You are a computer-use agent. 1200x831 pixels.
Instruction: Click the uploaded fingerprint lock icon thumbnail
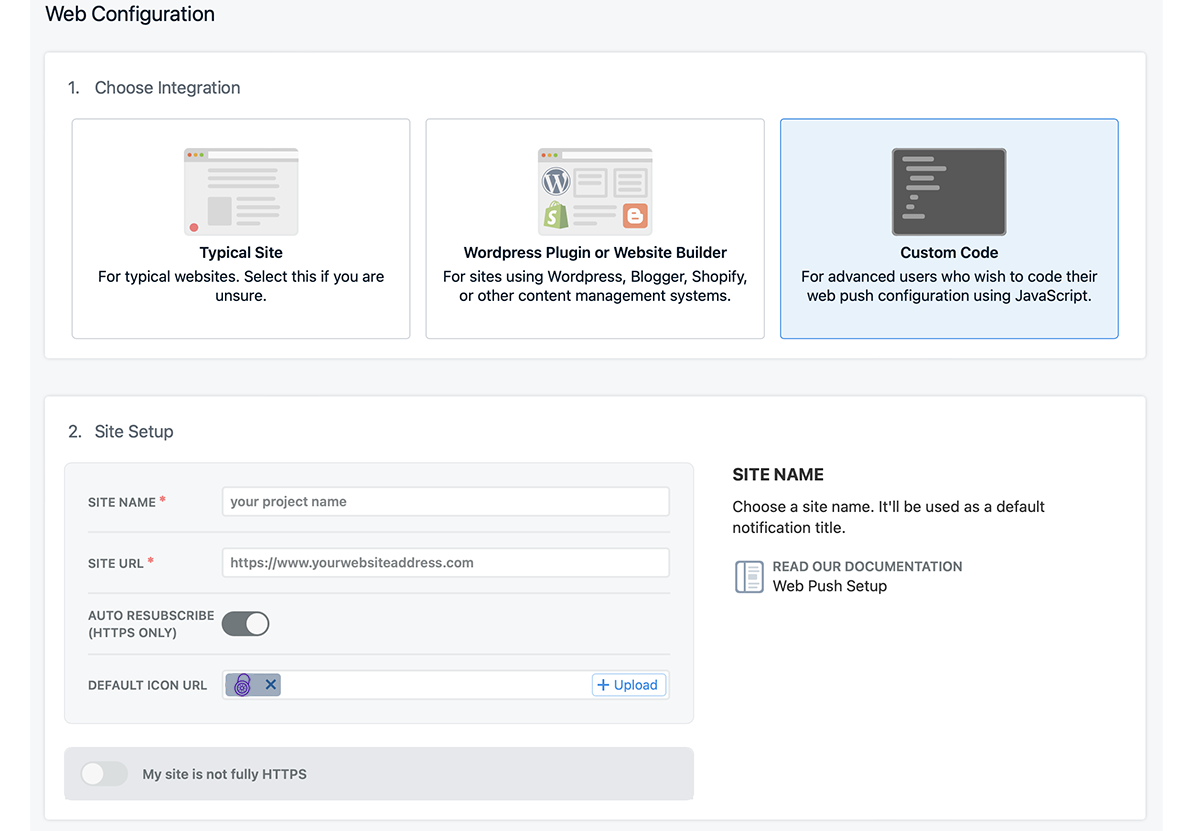(243, 685)
